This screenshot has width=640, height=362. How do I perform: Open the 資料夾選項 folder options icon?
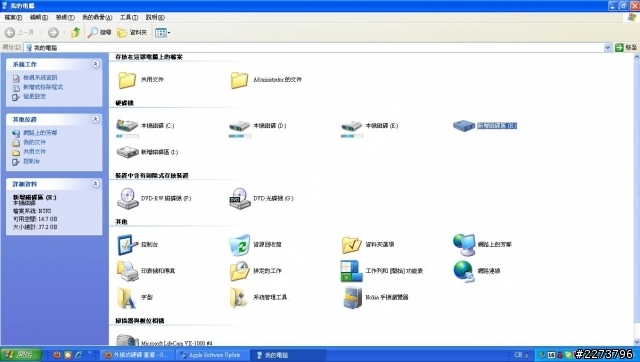351,244
